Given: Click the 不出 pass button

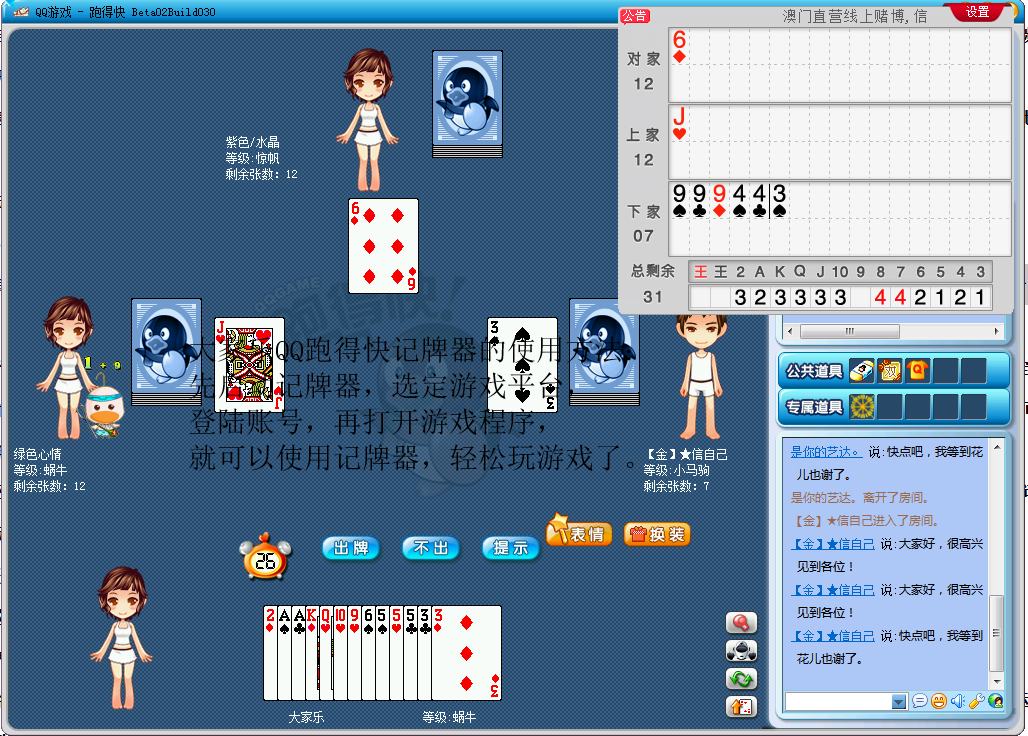Looking at the screenshot, I should pyautogui.click(x=431, y=548).
